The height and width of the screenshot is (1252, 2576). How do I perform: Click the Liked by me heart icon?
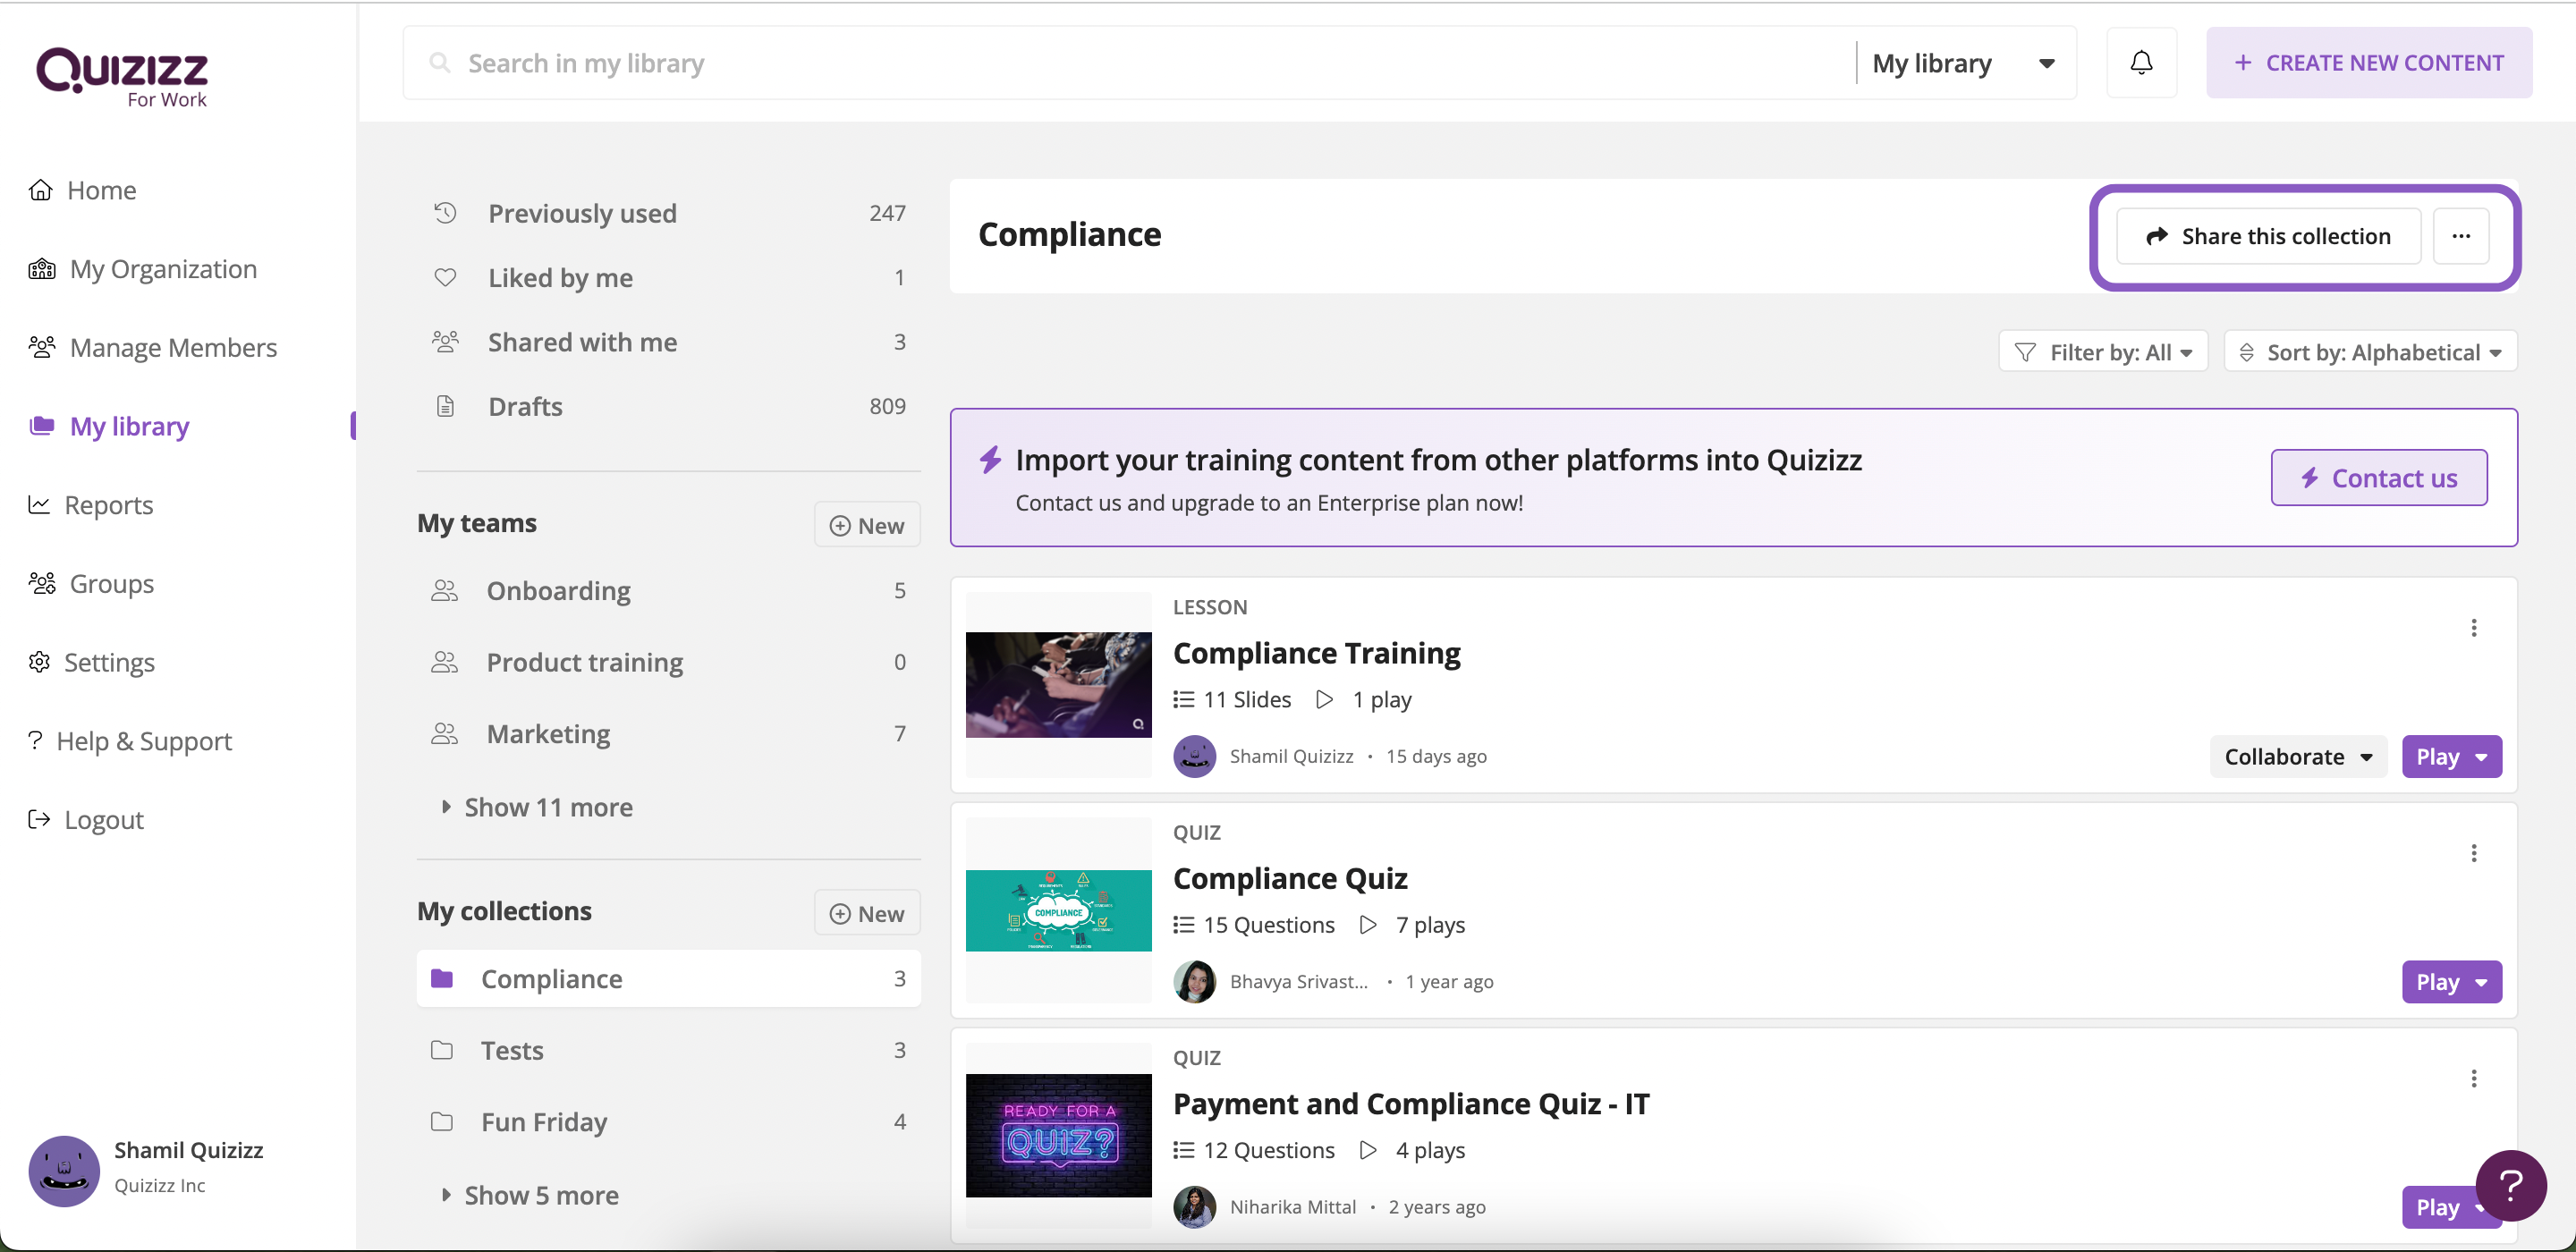click(x=445, y=278)
